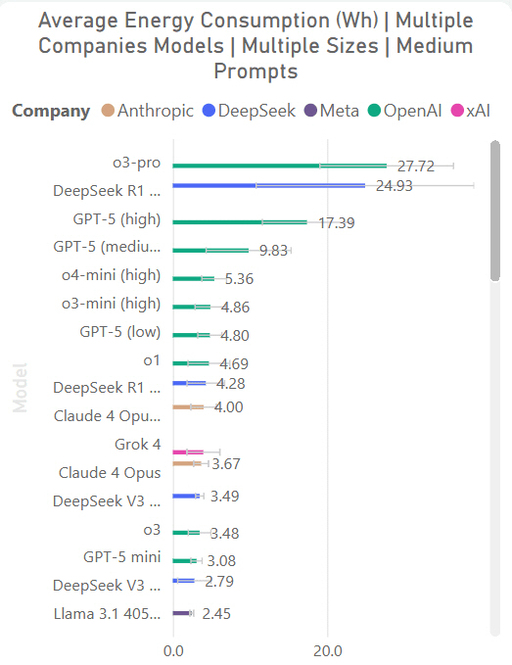Click the Llama 3.1 405... axis label
512x665 pixels.
tap(107, 614)
